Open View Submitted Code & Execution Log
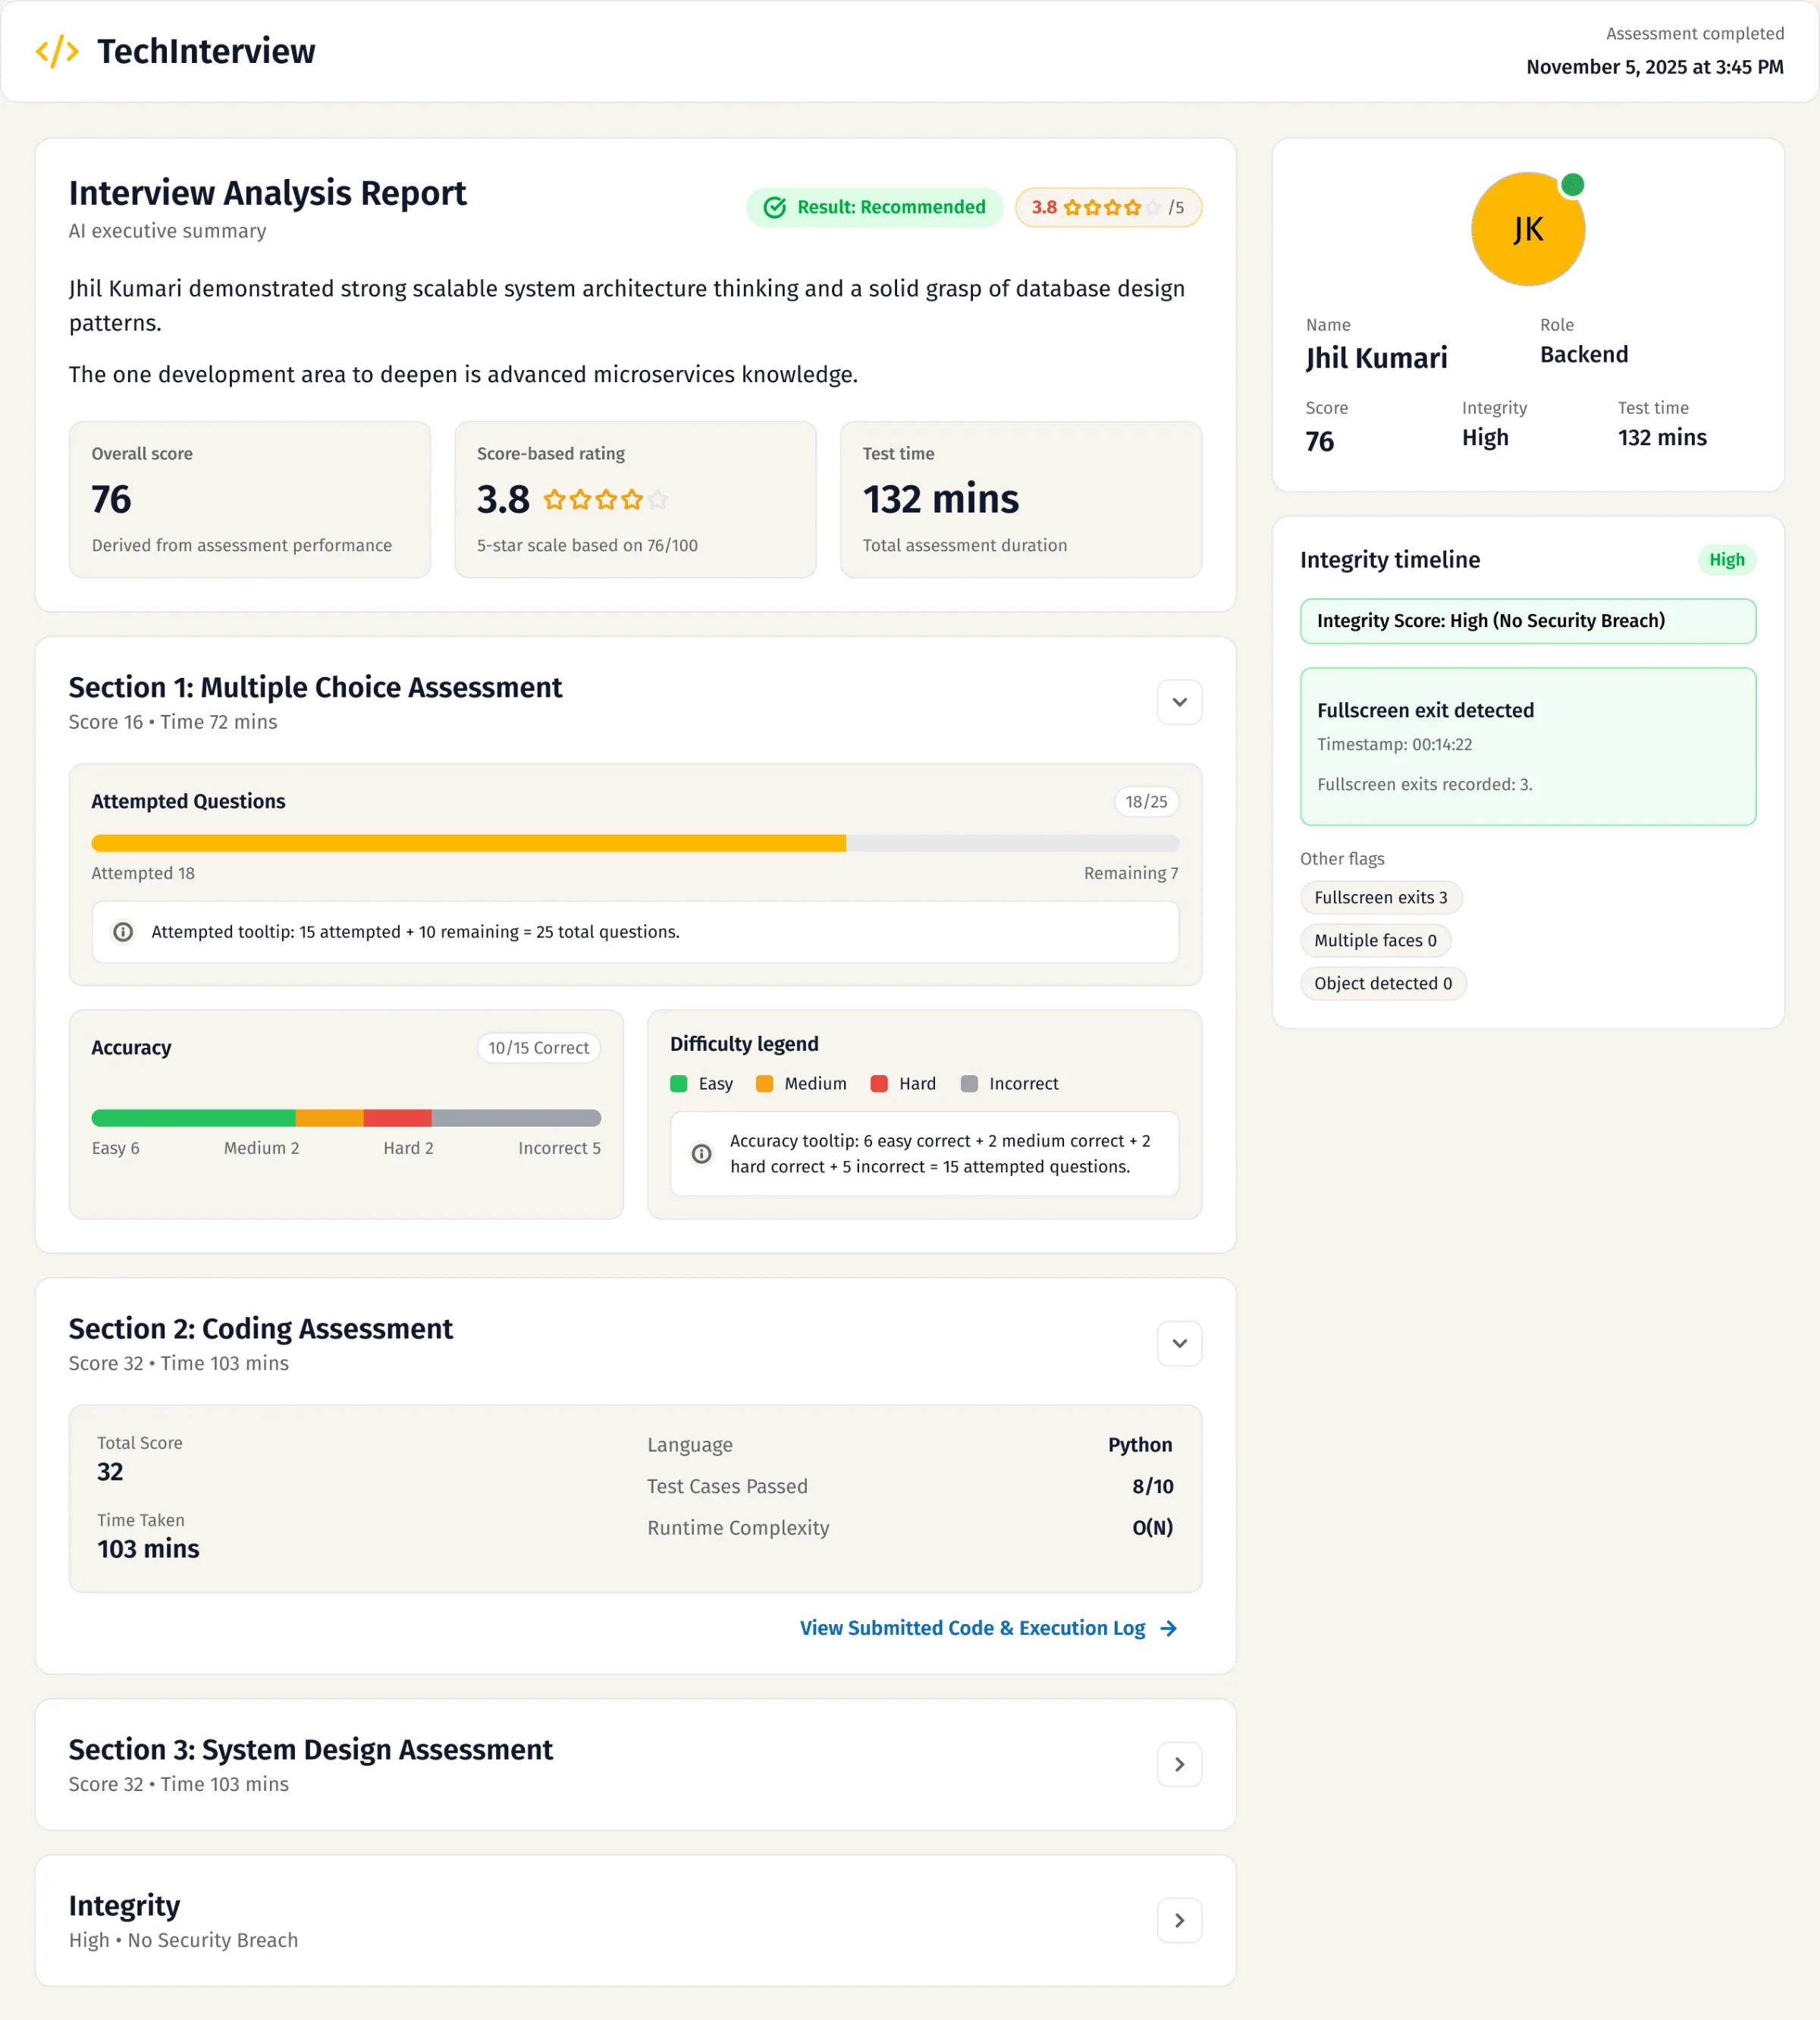Image resolution: width=1820 pixels, height=2020 pixels. pyautogui.click(x=988, y=1628)
